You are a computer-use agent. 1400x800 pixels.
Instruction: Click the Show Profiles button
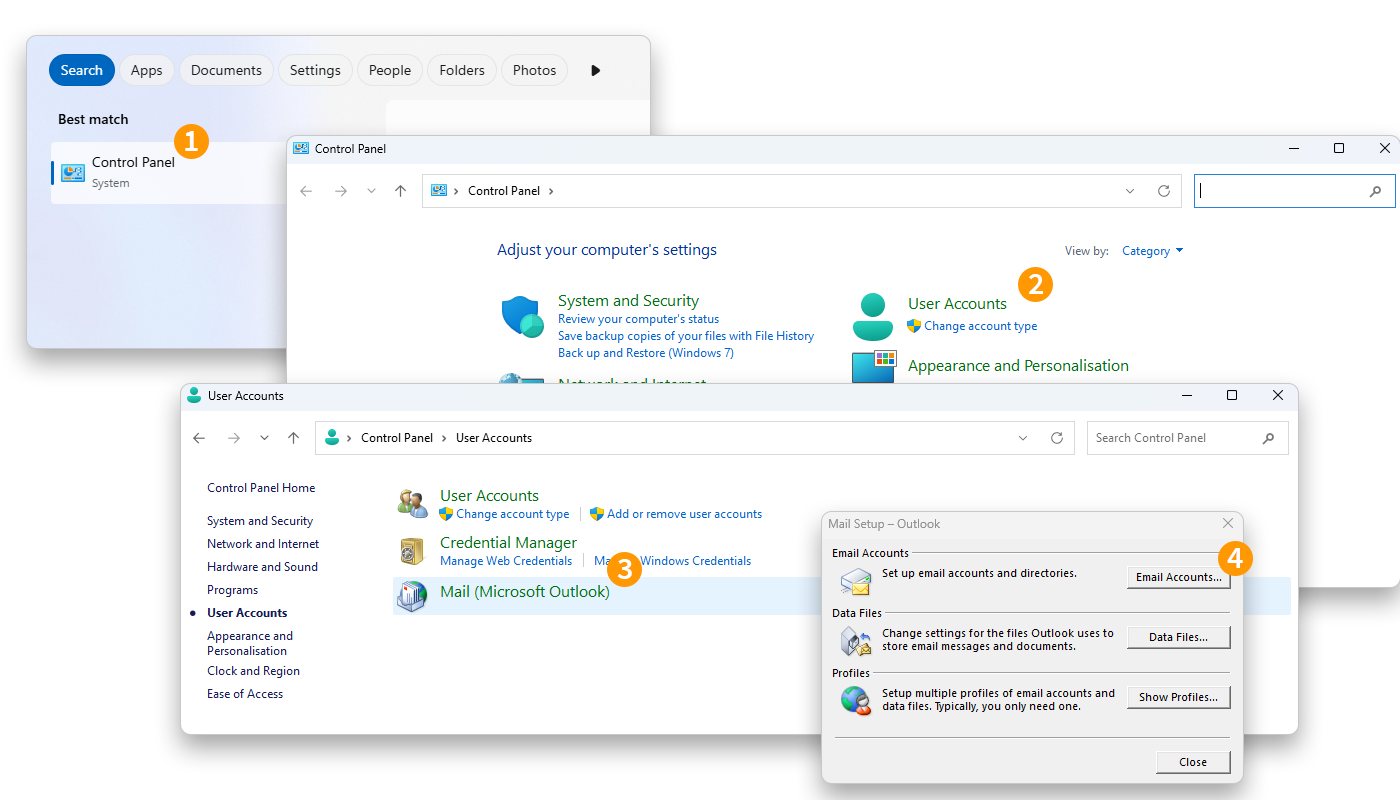click(1178, 697)
